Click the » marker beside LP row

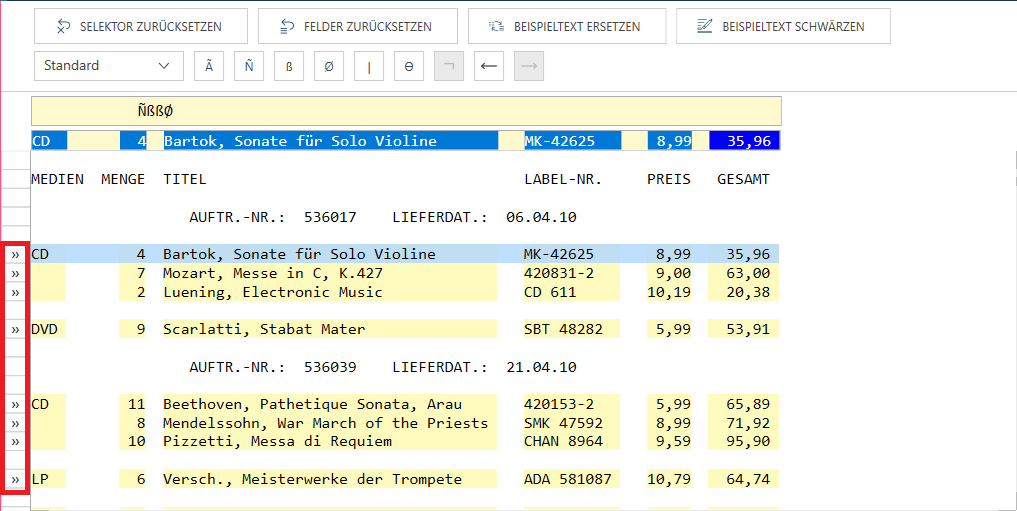[16, 480]
